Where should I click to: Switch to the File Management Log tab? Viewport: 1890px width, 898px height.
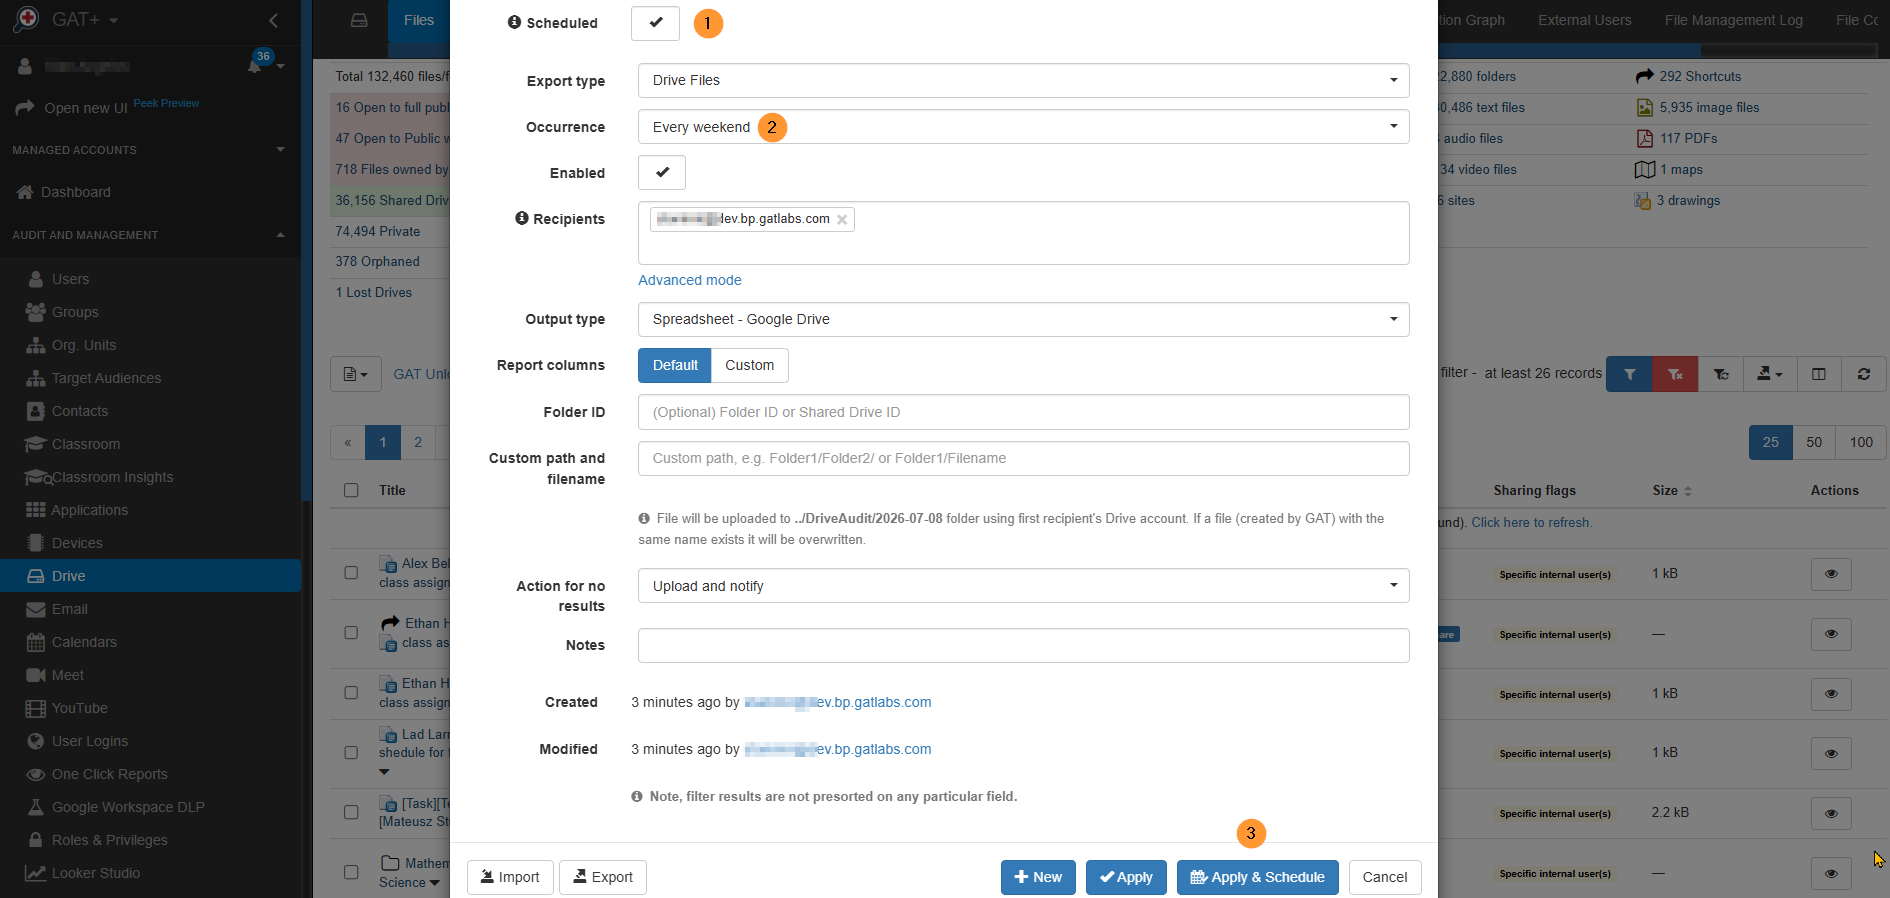point(1733,20)
